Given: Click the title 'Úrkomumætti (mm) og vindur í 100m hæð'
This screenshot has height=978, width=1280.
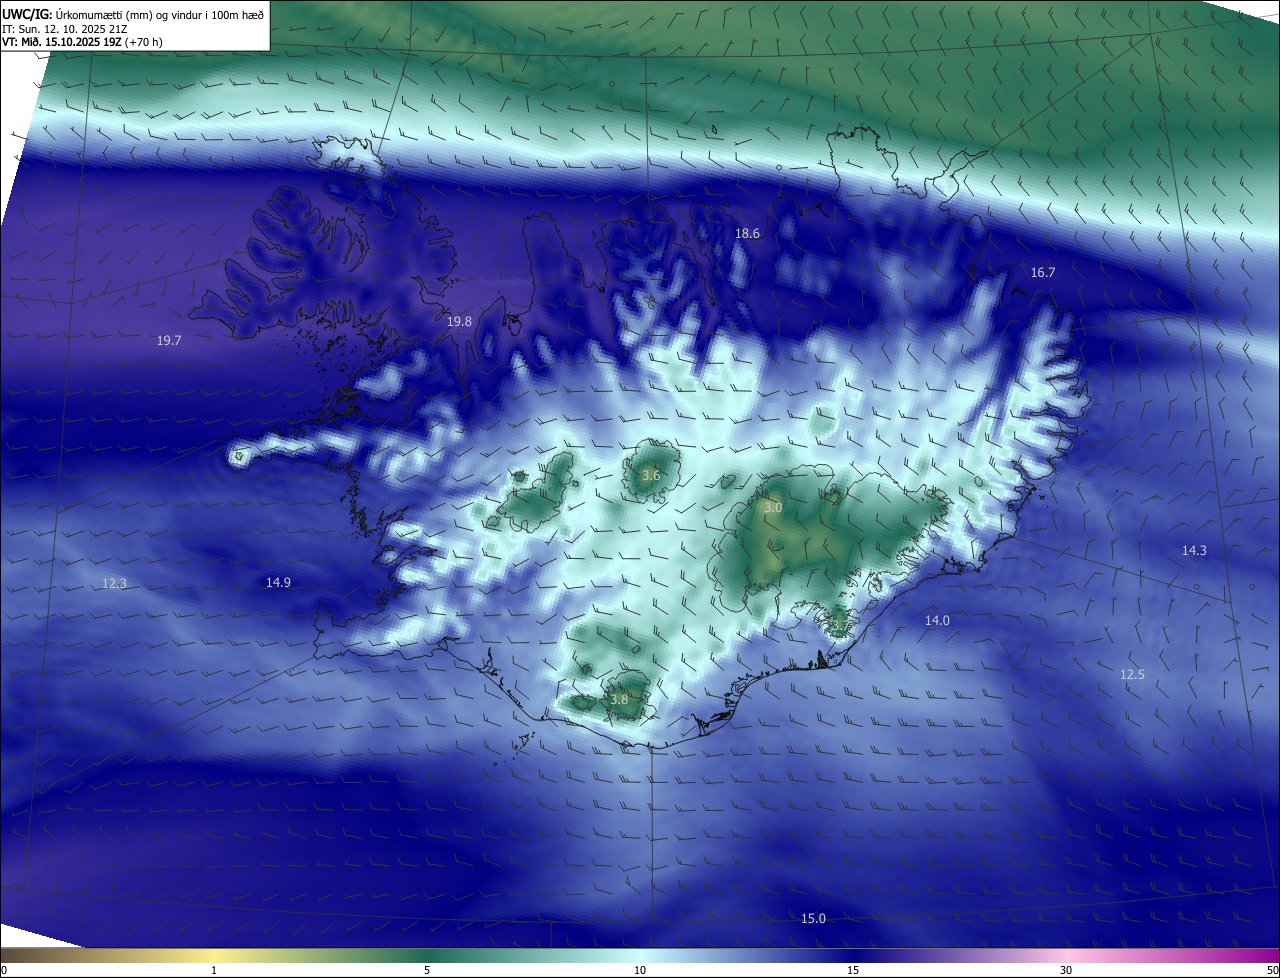Looking at the screenshot, I should (x=160, y=13).
